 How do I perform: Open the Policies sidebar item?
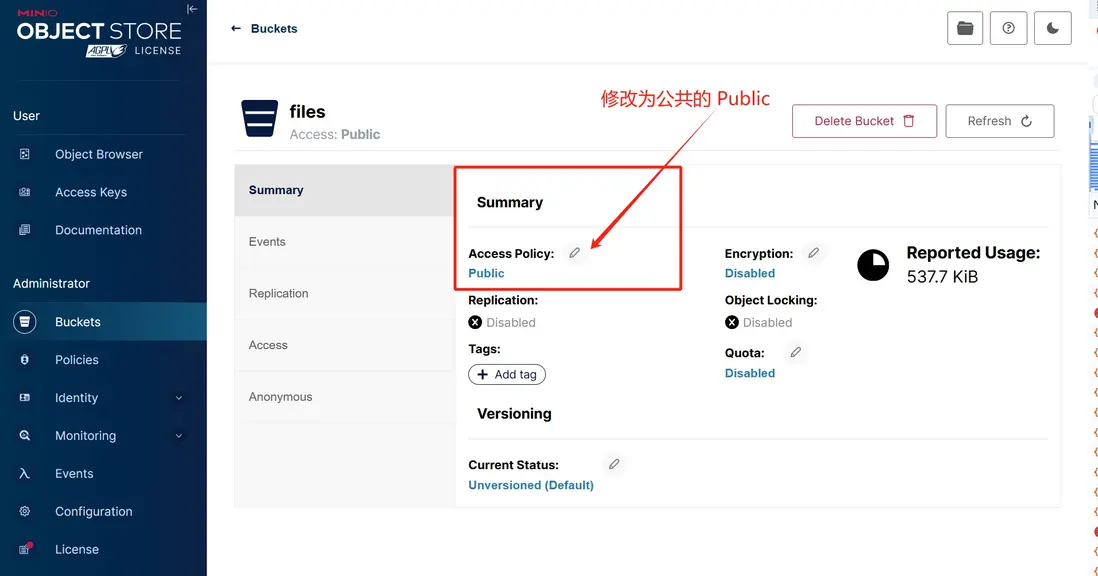pyautogui.click(x=77, y=360)
